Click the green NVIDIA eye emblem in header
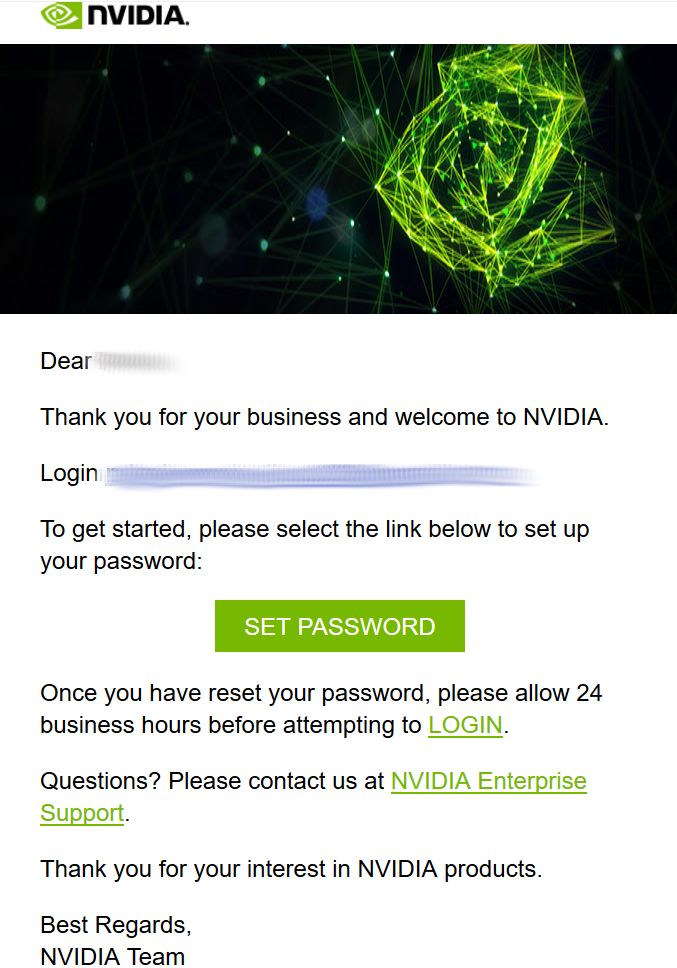The image size is (677, 968). 61,15
